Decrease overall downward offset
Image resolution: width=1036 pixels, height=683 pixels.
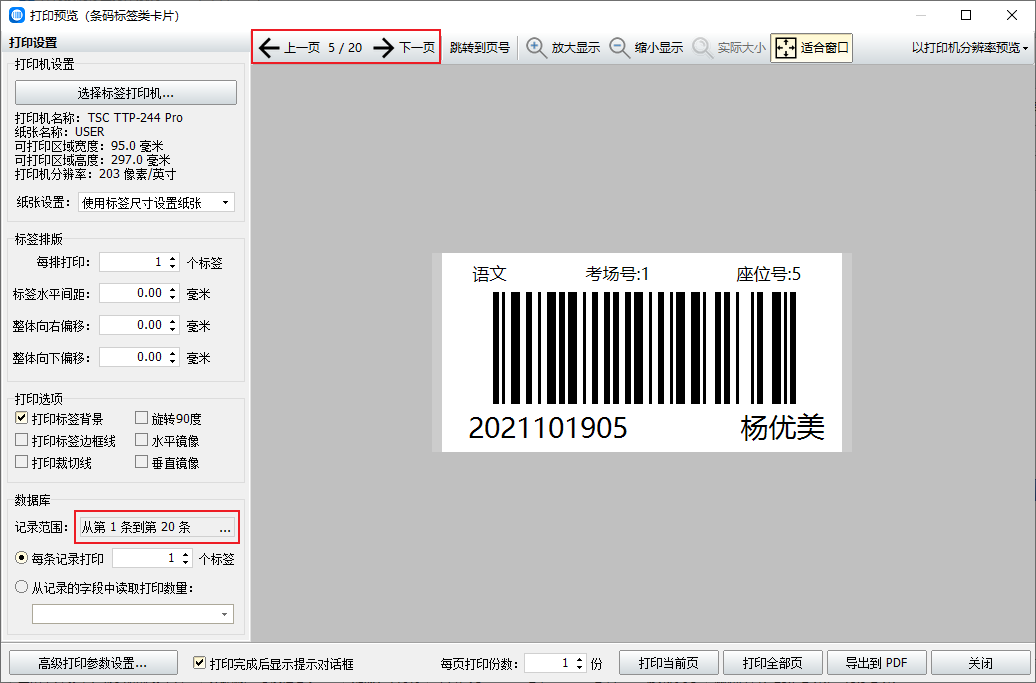(x=172, y=361)
